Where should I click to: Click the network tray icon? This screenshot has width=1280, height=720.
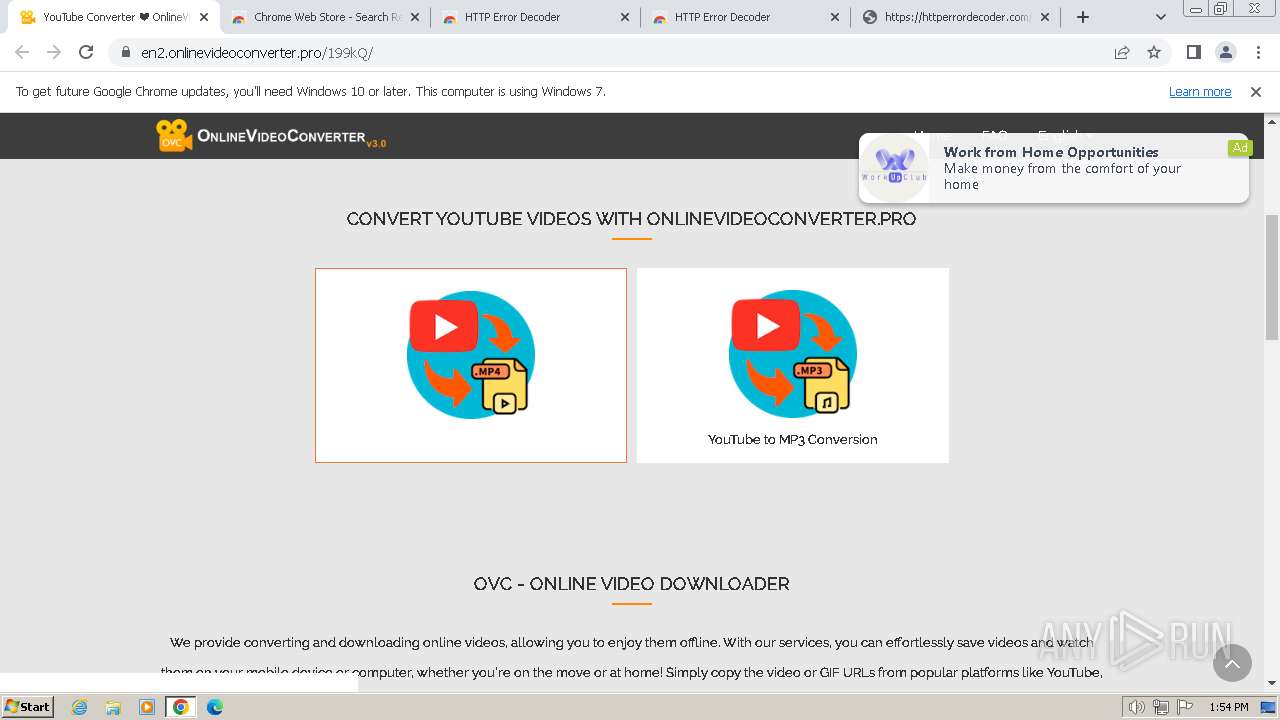click(1160, 707)
